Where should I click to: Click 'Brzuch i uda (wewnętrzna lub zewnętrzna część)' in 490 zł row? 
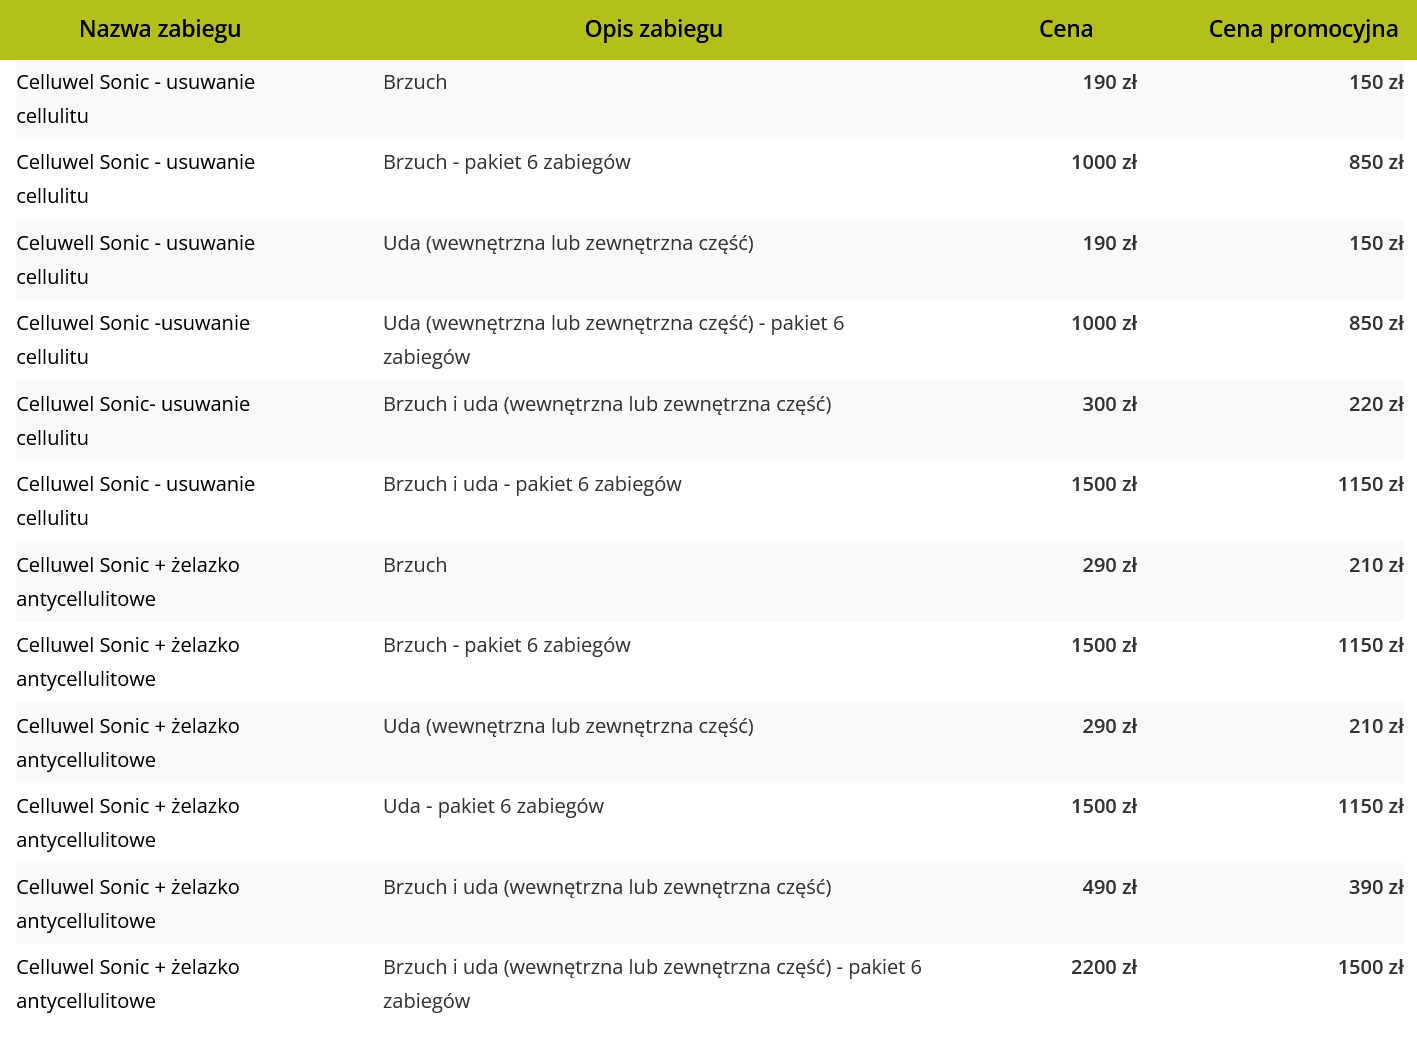click(x=608, y=887)
